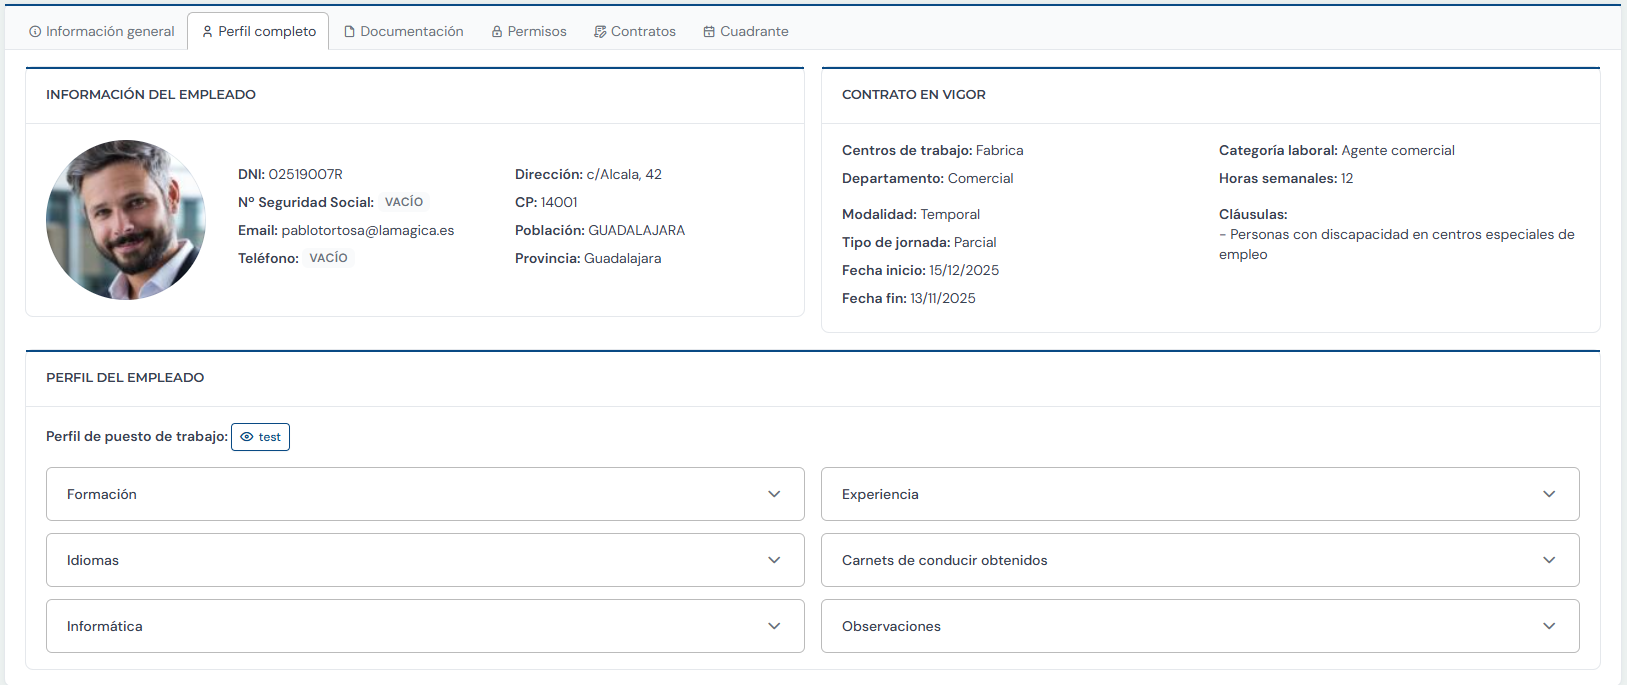The height and width of the screenshot is (685, 1627).
Task: Click the info icon on Información general tab
Action: [x=36, y=32]
